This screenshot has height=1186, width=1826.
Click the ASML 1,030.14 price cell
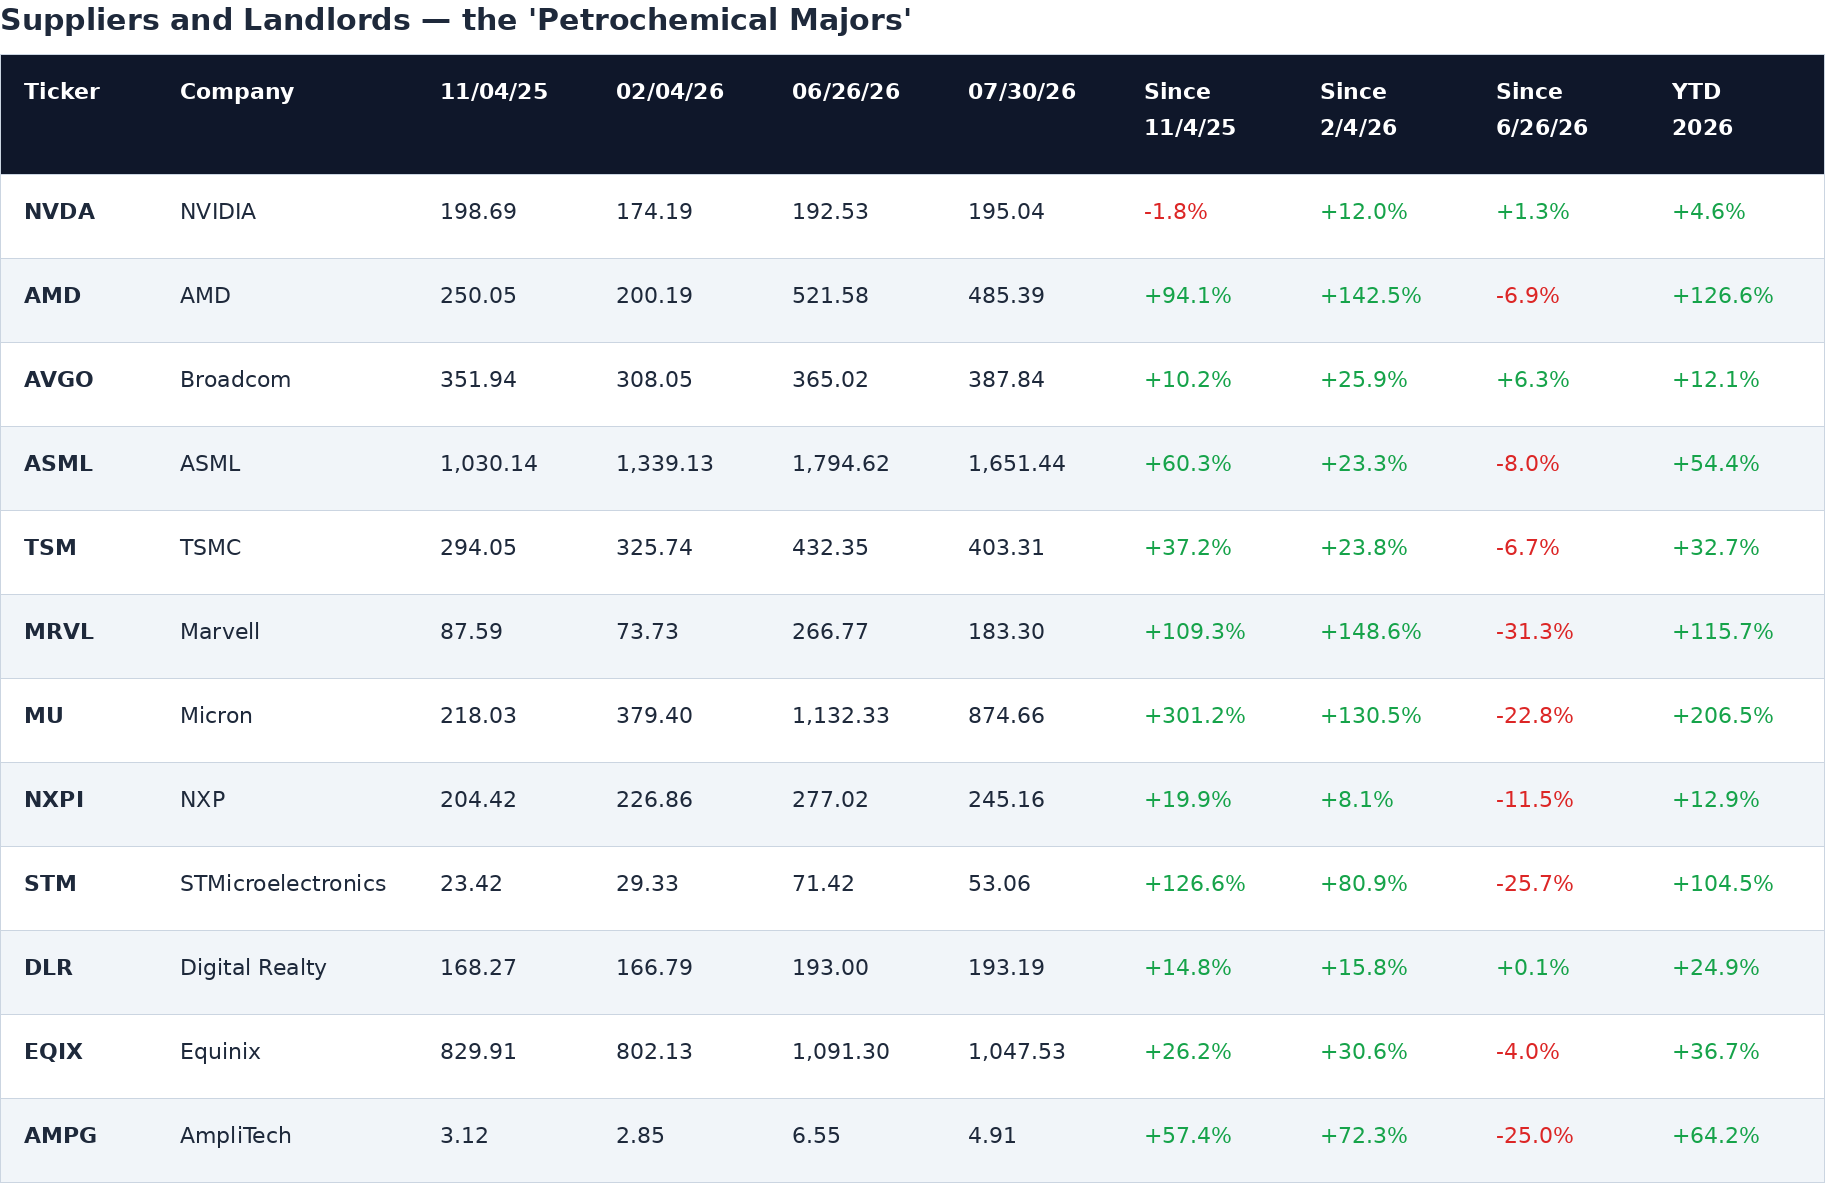click(x=489, y=464)
